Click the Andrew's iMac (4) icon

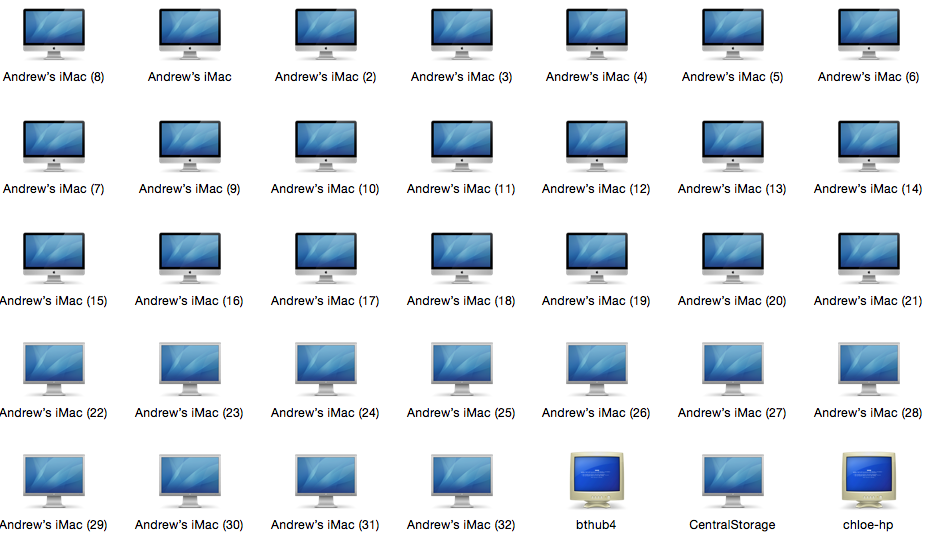pos(597,34)
